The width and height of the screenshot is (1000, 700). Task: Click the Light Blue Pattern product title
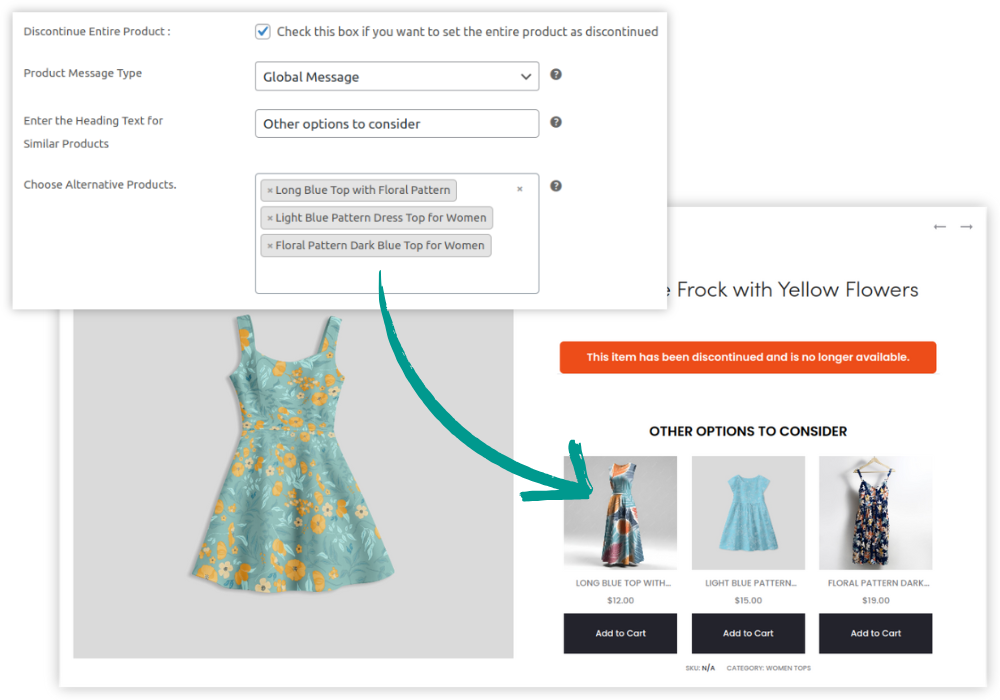pos(750,583)
